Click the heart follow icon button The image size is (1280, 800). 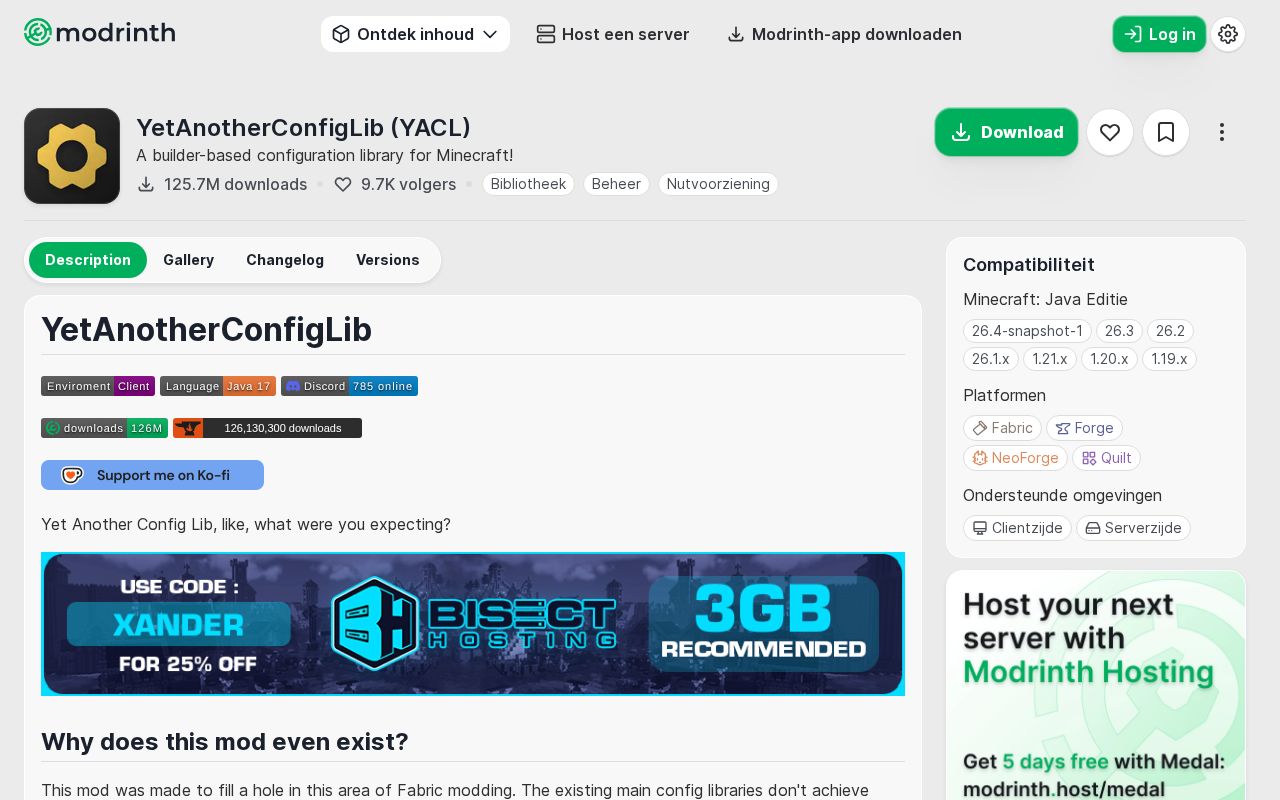point(1110,132)
